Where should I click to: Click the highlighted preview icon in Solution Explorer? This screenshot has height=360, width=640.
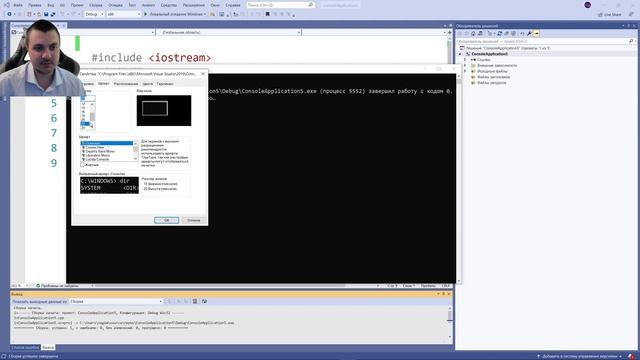point(536,33)
